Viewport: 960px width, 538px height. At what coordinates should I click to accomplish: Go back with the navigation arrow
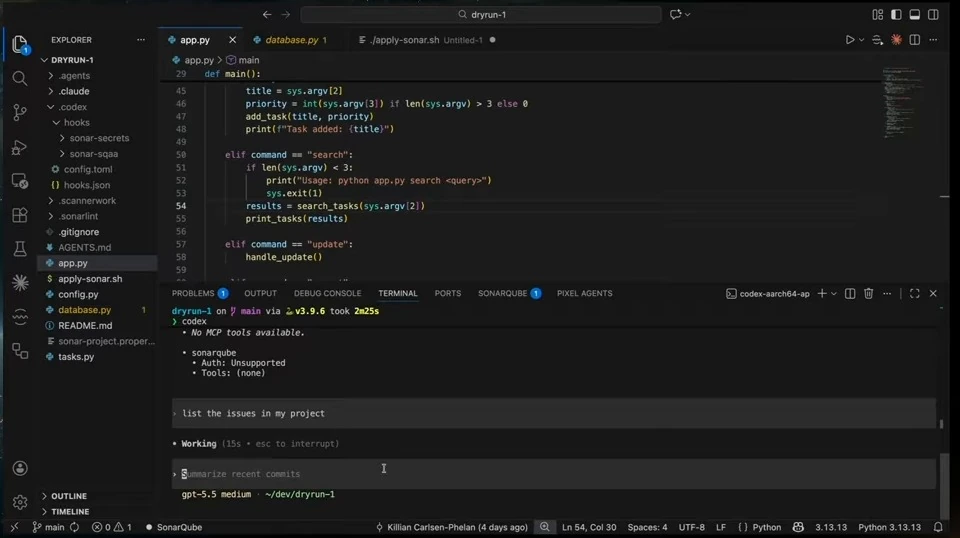[x=267, y=14]
